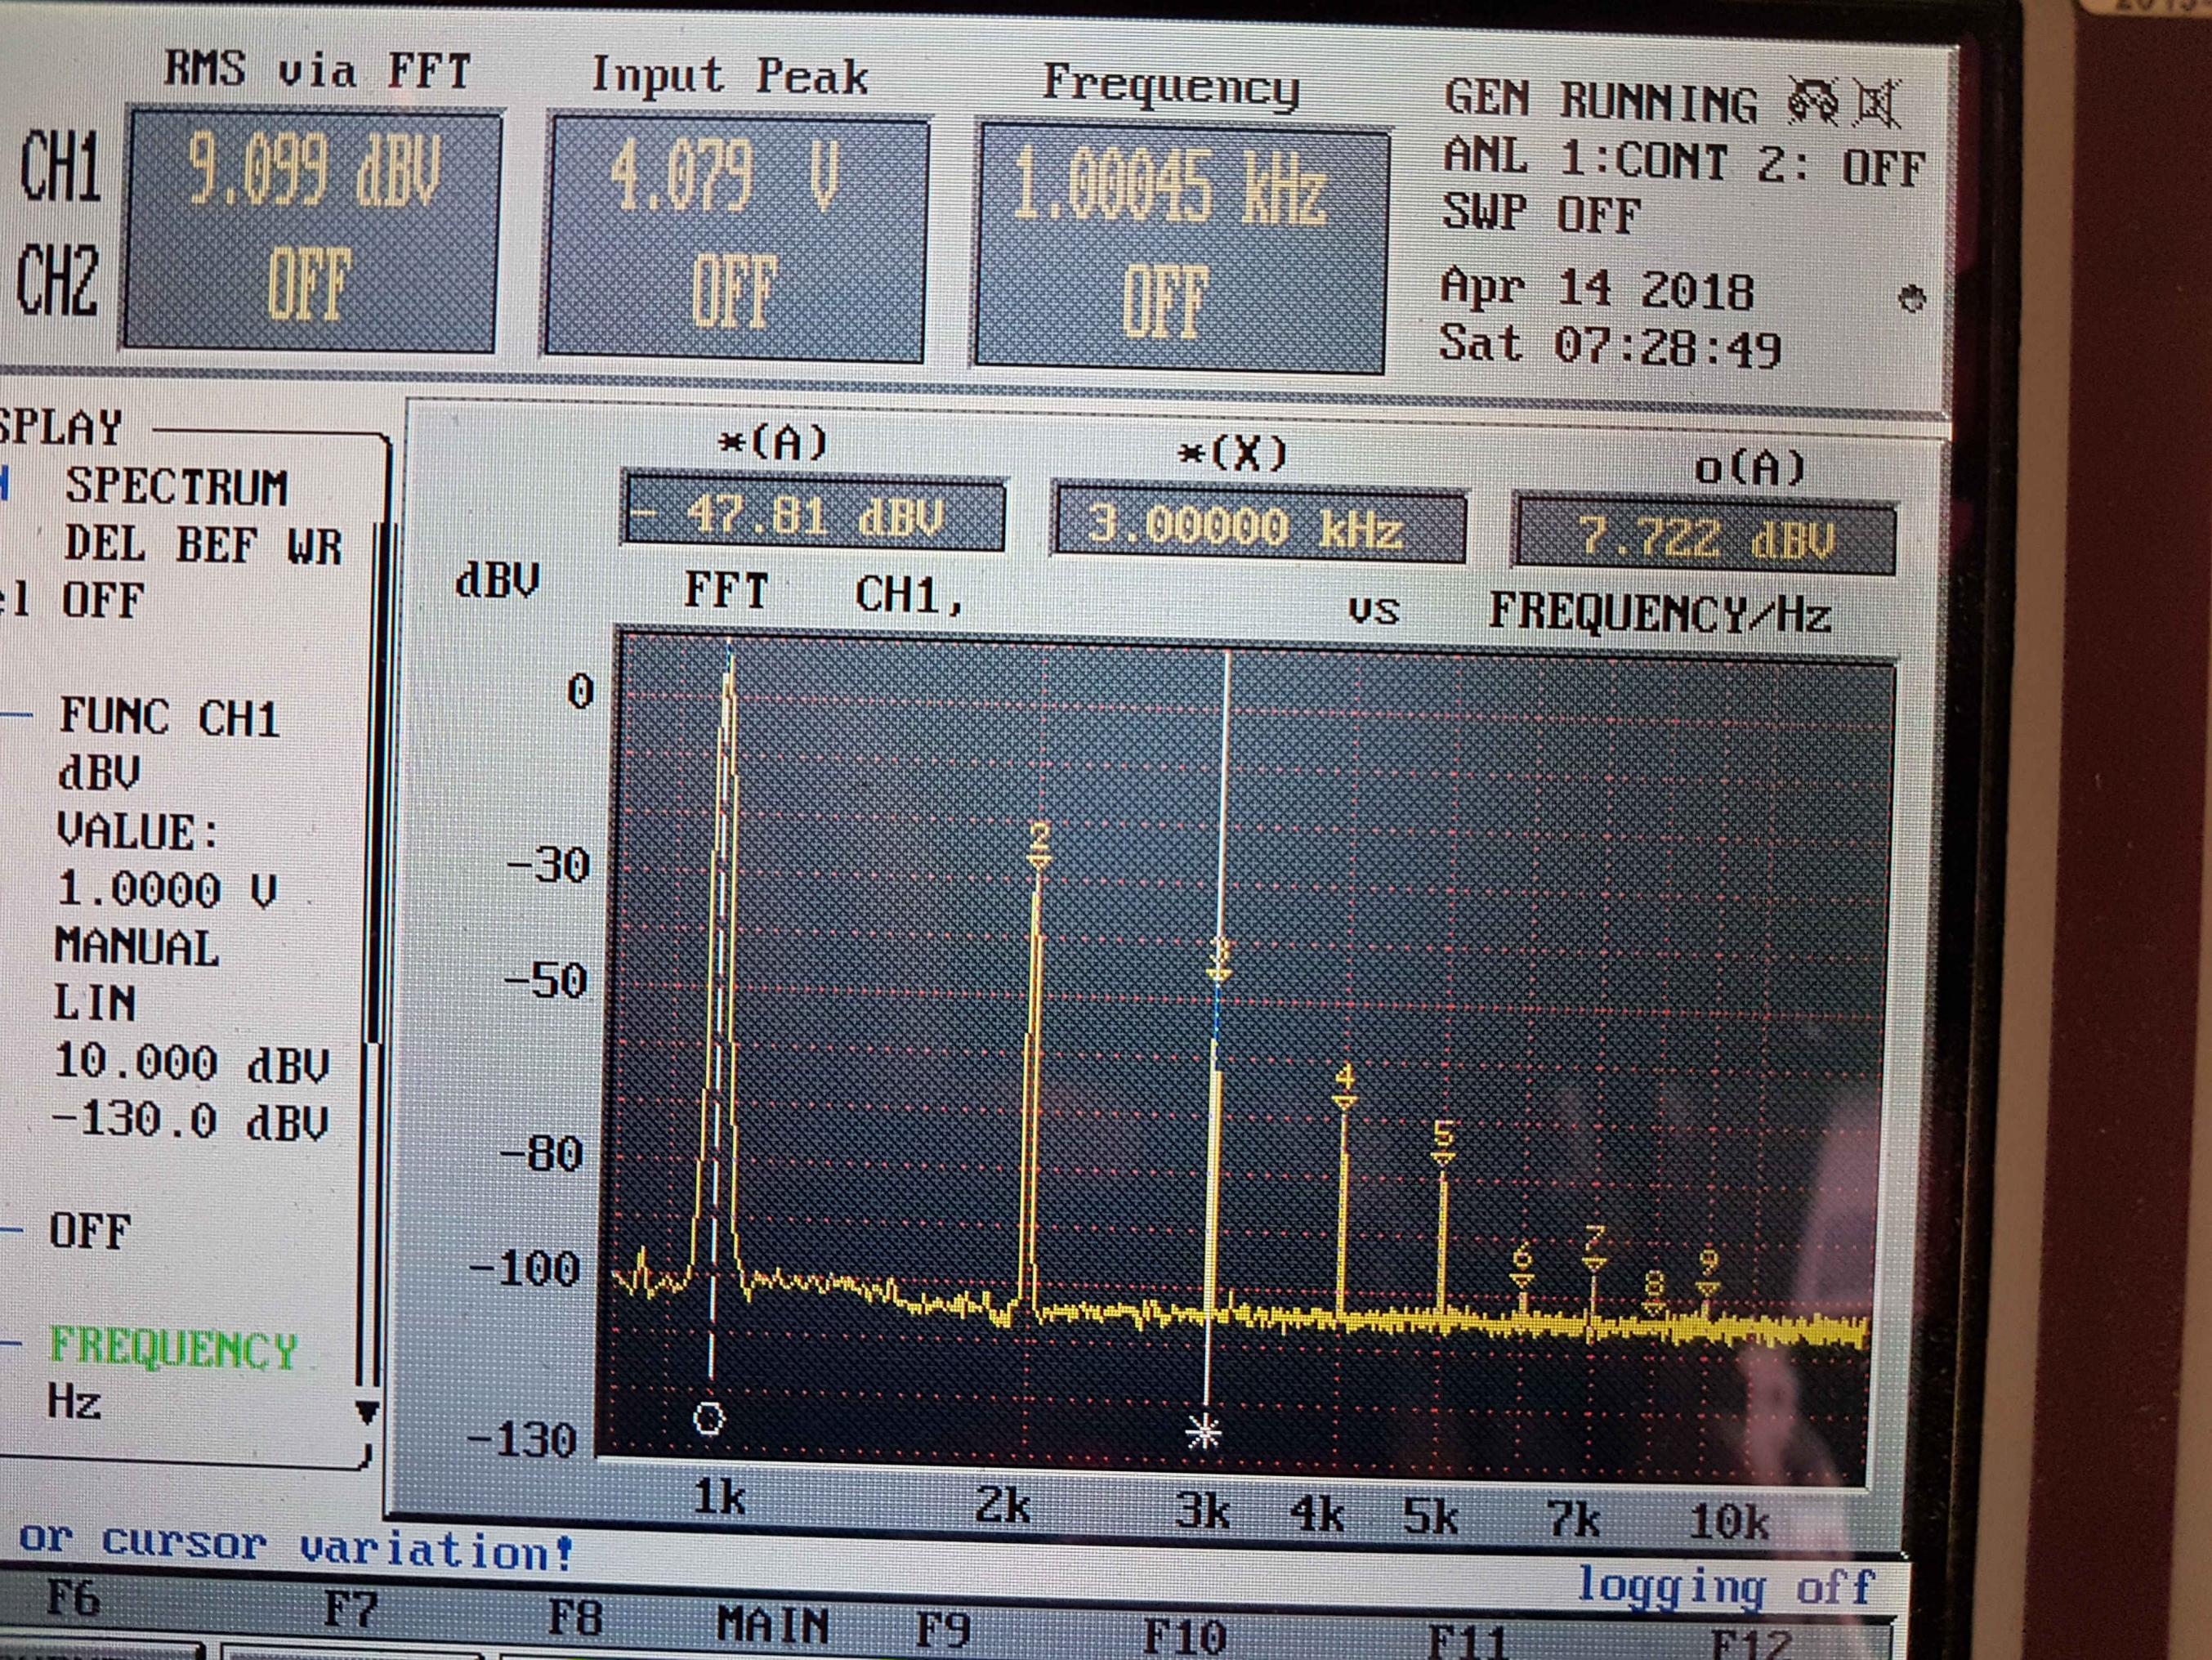Select the dBV unit under FUNC CH1
The image size is (2212, 1660).
(98, 773)
